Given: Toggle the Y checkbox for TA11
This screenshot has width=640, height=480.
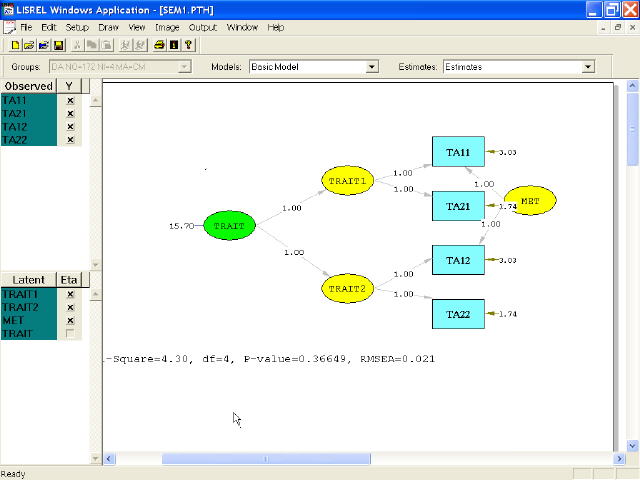Looking at the screenshot, I should [70, 101].
